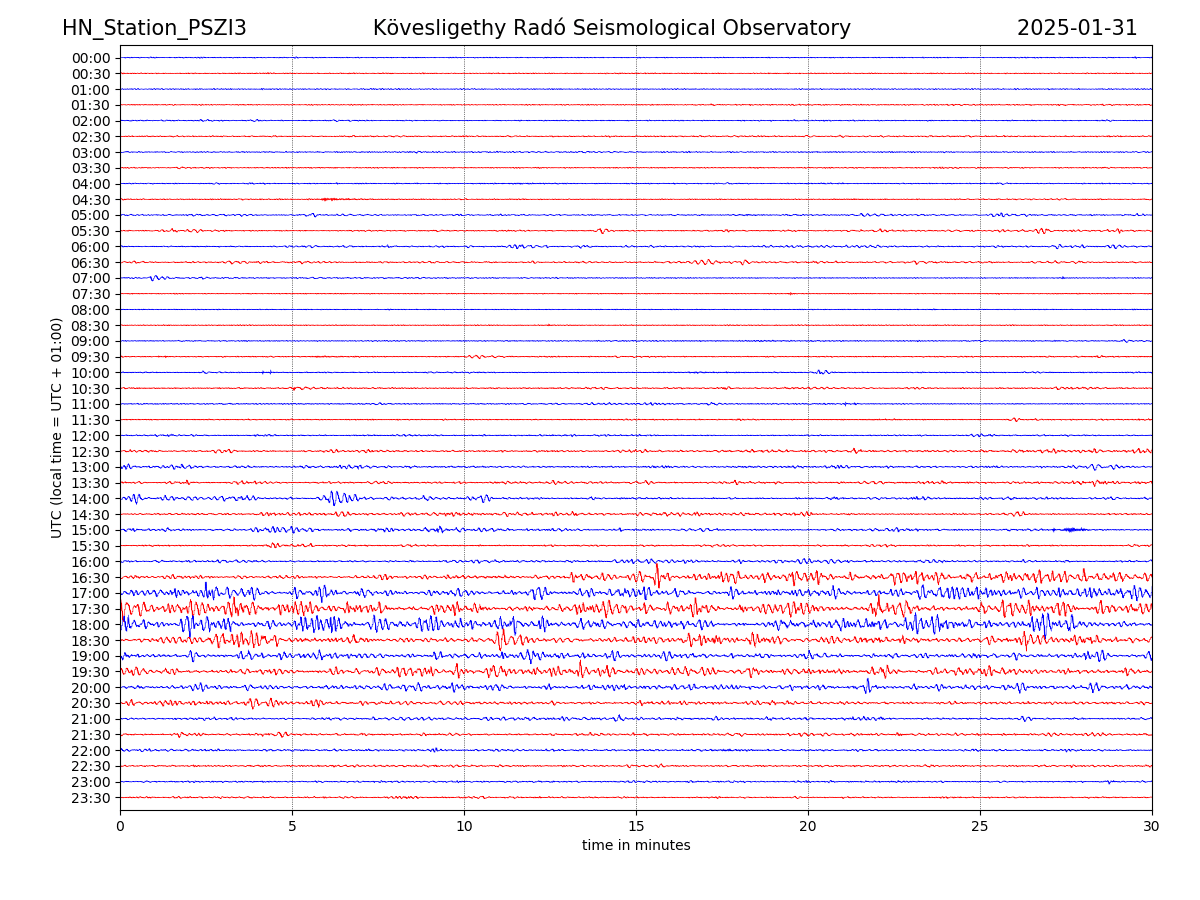Click the 15 tick on minutes axis

[636, 827]
